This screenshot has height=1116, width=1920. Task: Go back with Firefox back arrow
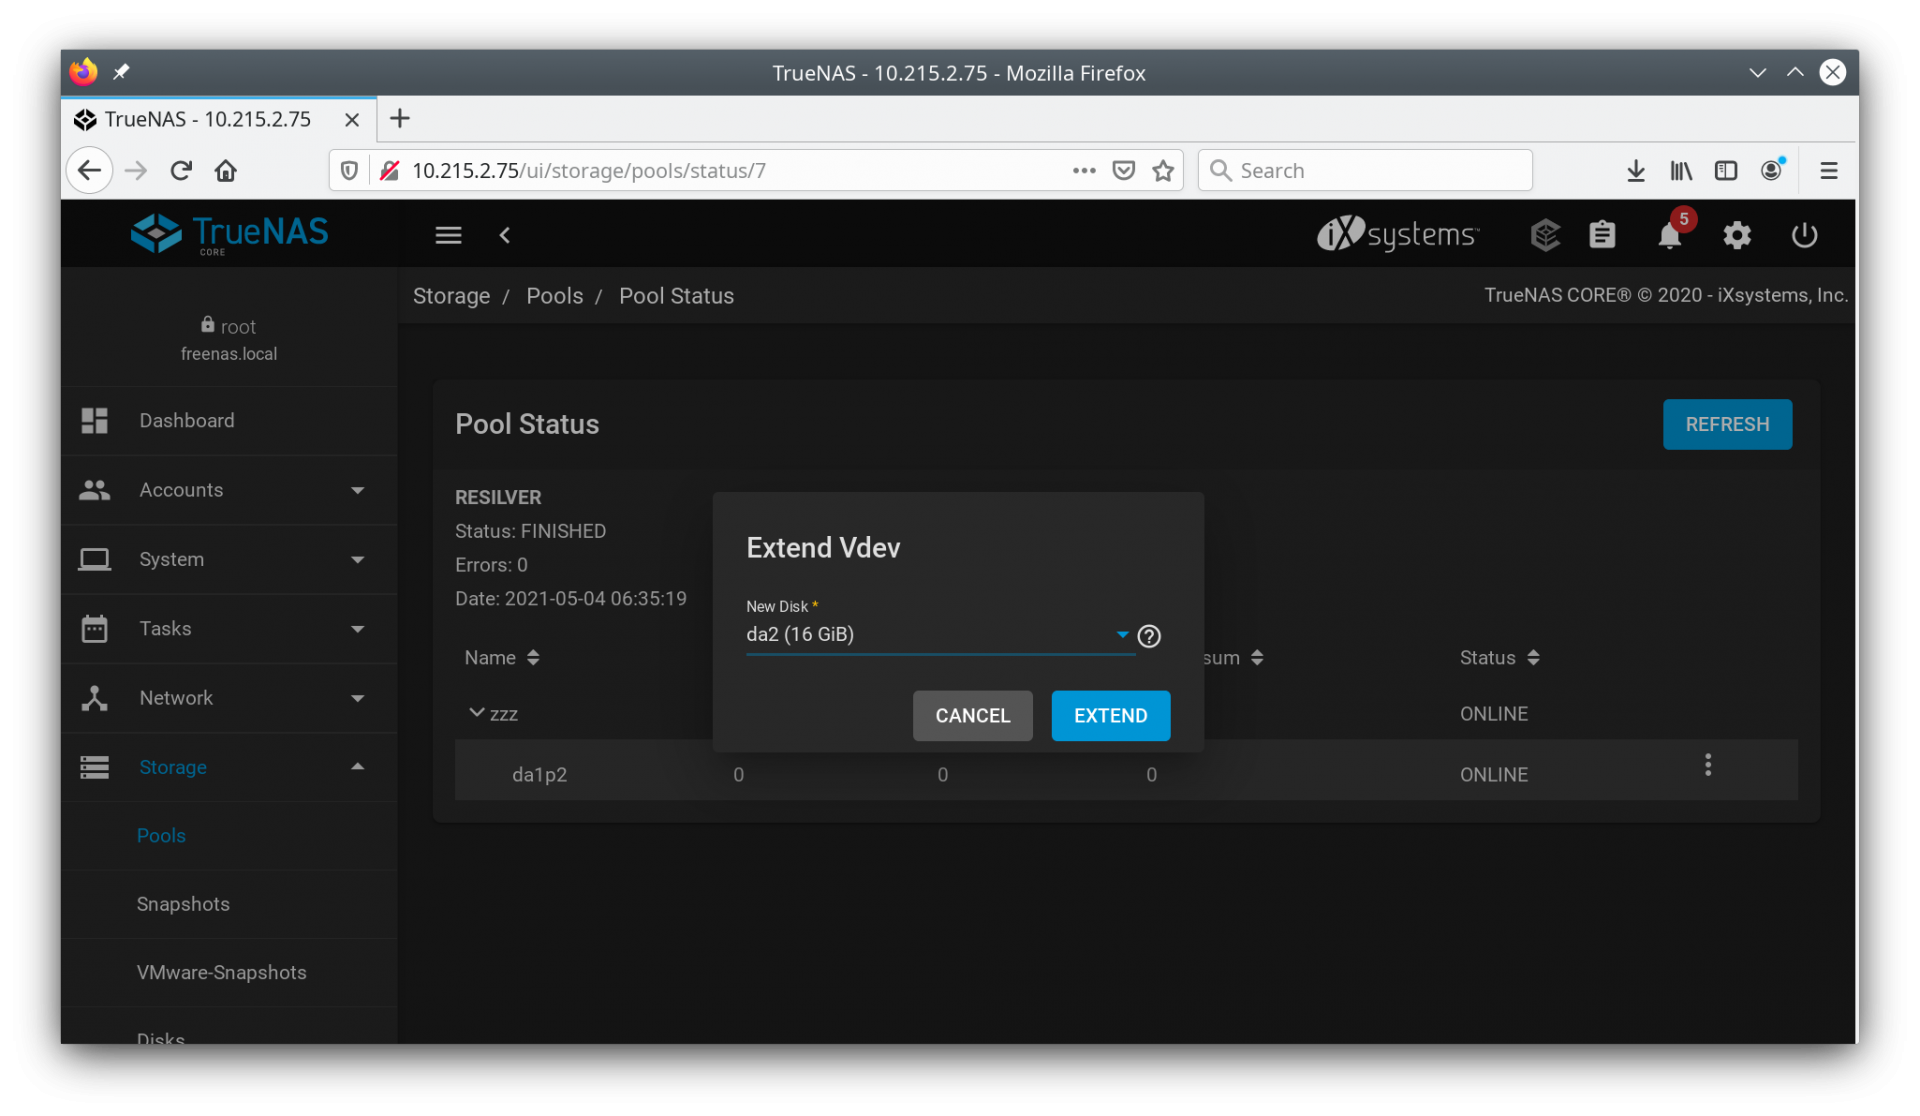(90, 171)
